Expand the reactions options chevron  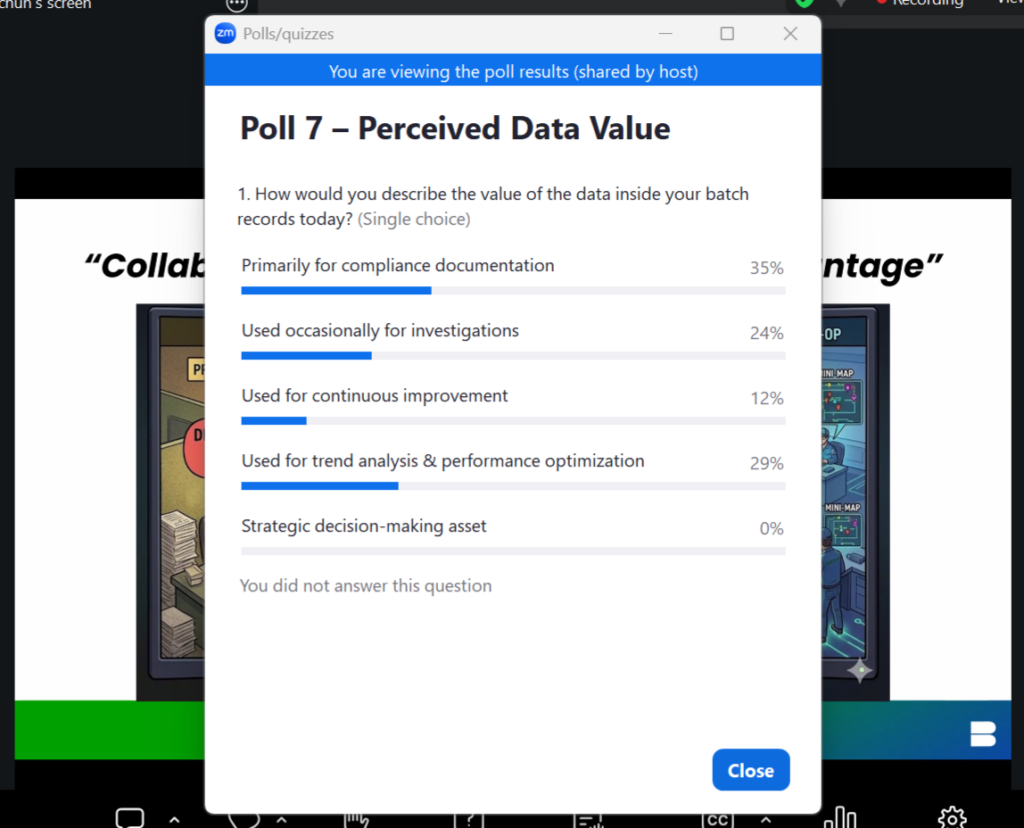coord(281,820)
